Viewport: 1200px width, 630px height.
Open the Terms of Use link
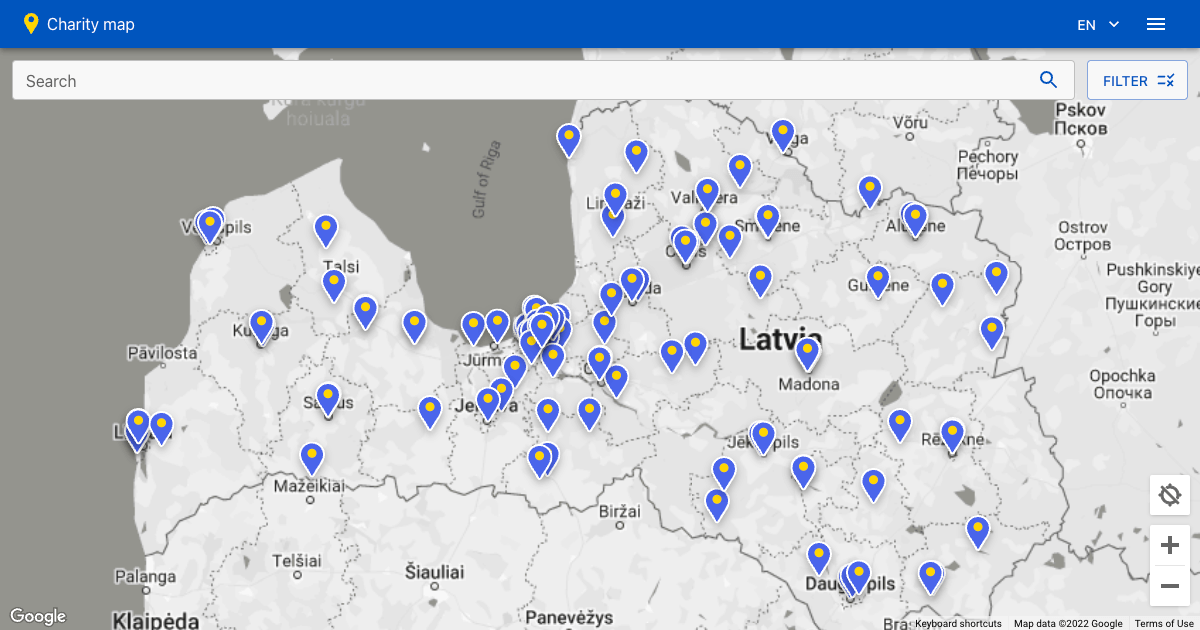(x=1163, y=622)
